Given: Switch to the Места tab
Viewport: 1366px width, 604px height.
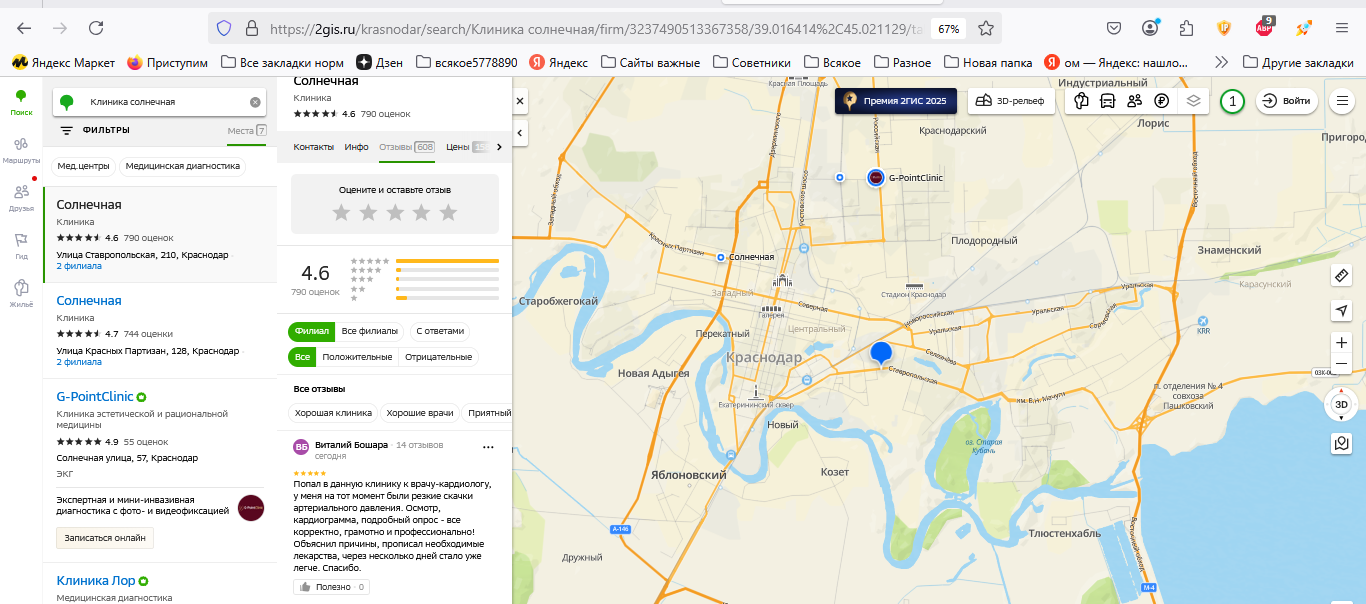Looking at the screenshot, I should (247, 131).
